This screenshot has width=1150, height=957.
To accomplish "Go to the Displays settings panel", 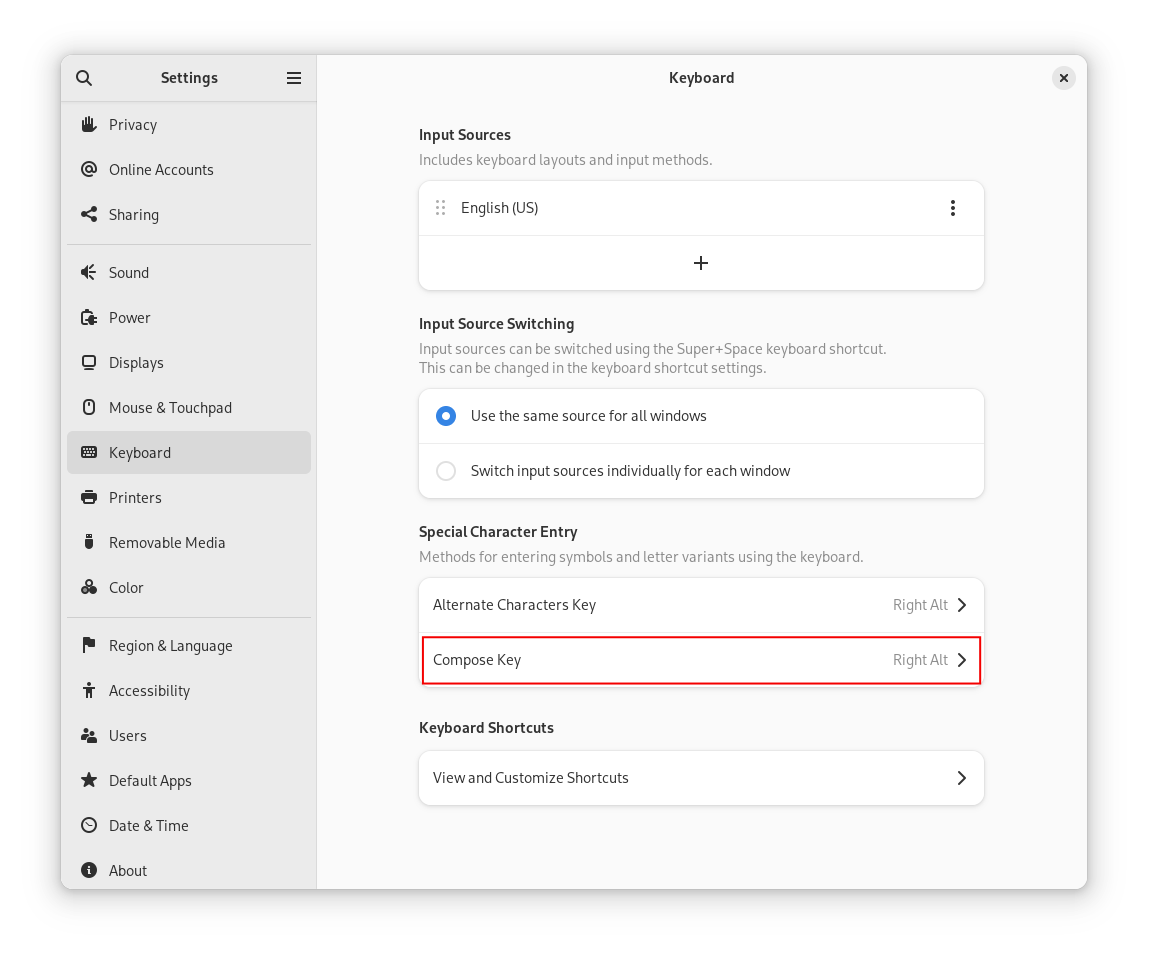I will (136, 363).
